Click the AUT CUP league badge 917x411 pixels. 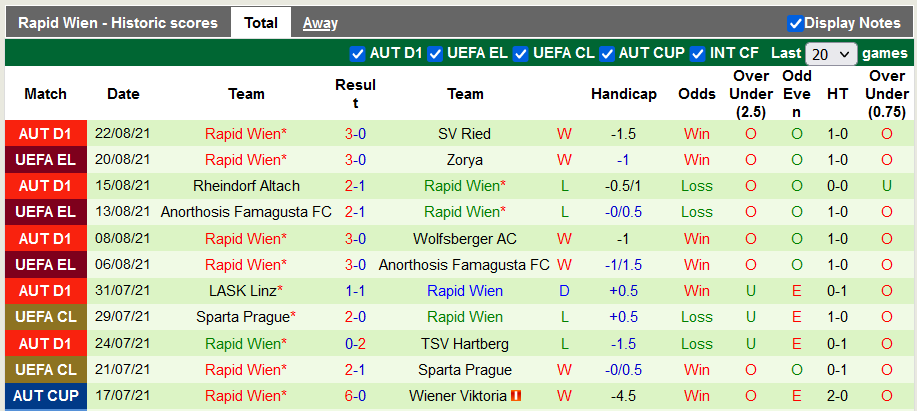(45, 396)
